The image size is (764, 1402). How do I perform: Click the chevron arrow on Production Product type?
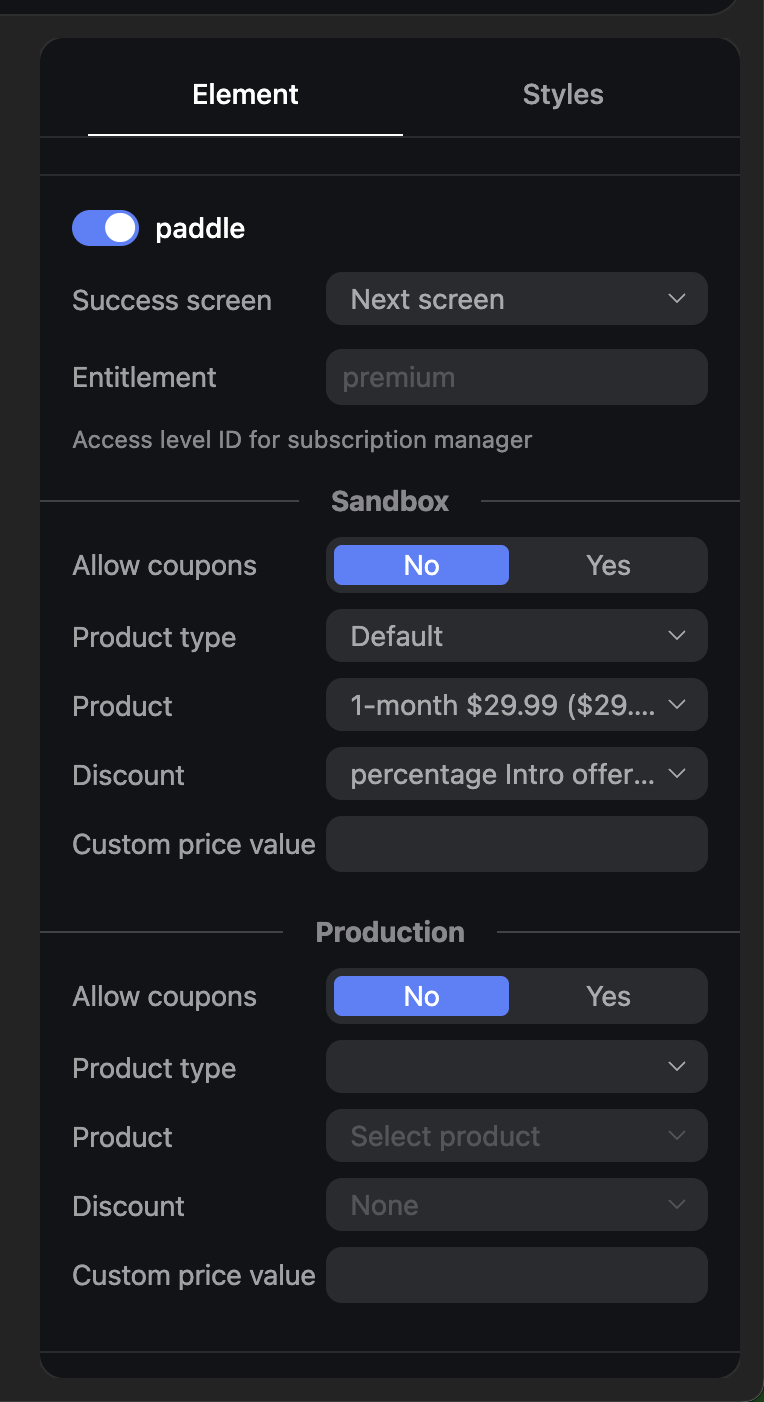(x=677, y=1067)
